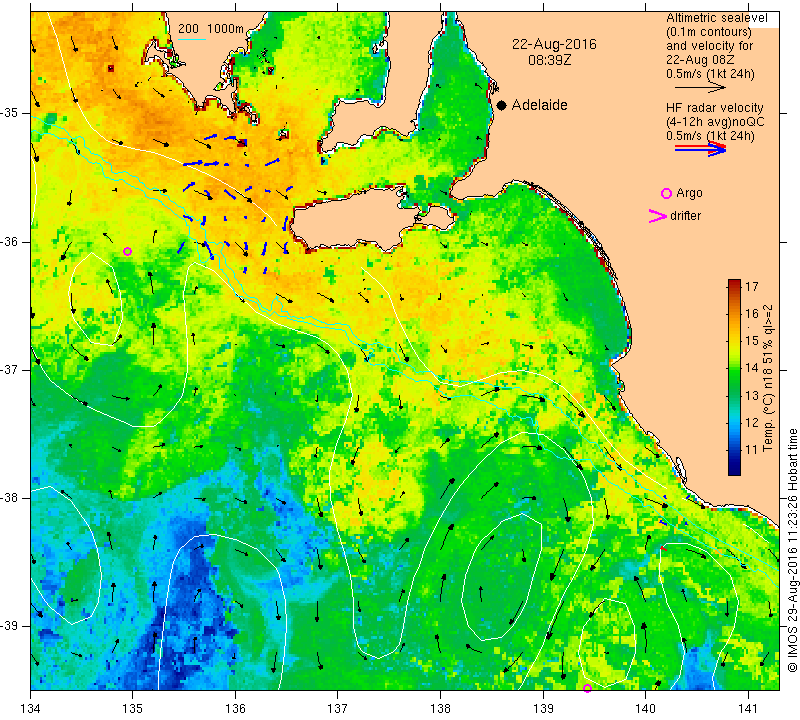
Task: Click the longitude label '137'
Action: pyautogui.click(x=337, y=709)
